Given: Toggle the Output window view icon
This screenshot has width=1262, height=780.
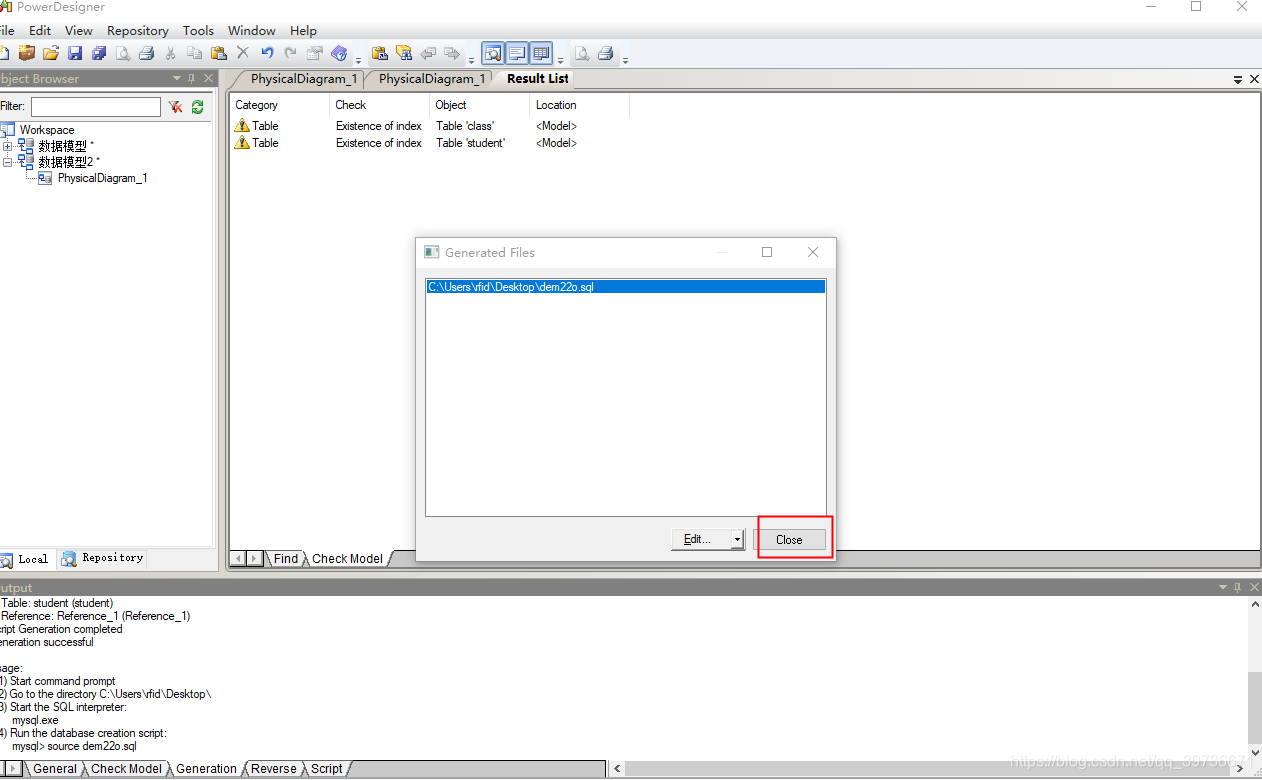Looking at the screenshot, I should click(x=517, y=53).
